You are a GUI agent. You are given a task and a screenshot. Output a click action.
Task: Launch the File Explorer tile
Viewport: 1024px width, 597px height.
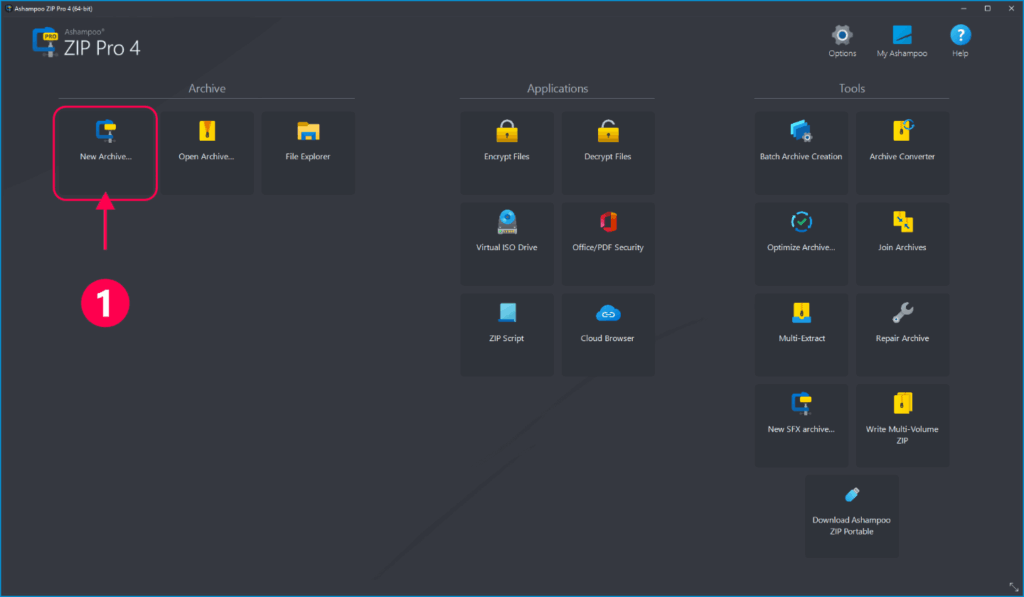[308, 153]
